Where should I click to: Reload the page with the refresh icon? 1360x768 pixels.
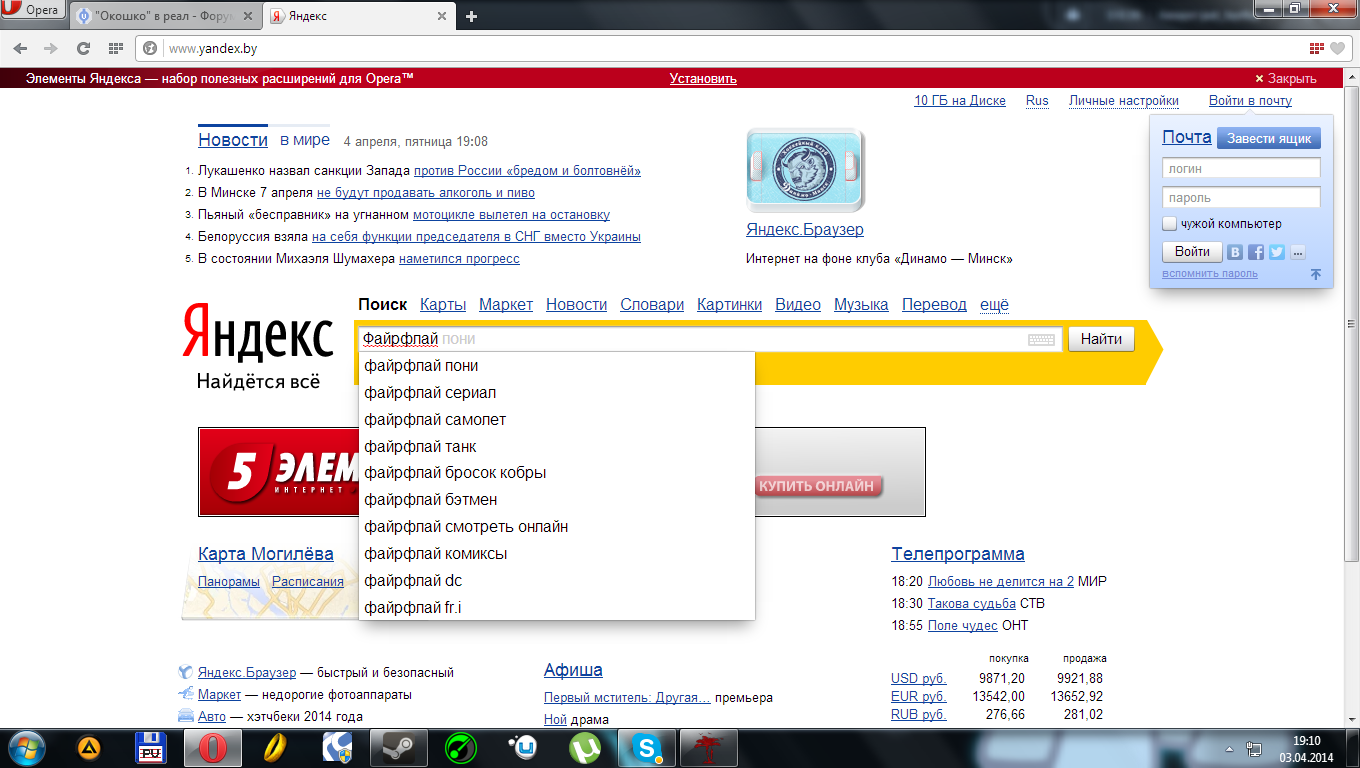point(83,48)
